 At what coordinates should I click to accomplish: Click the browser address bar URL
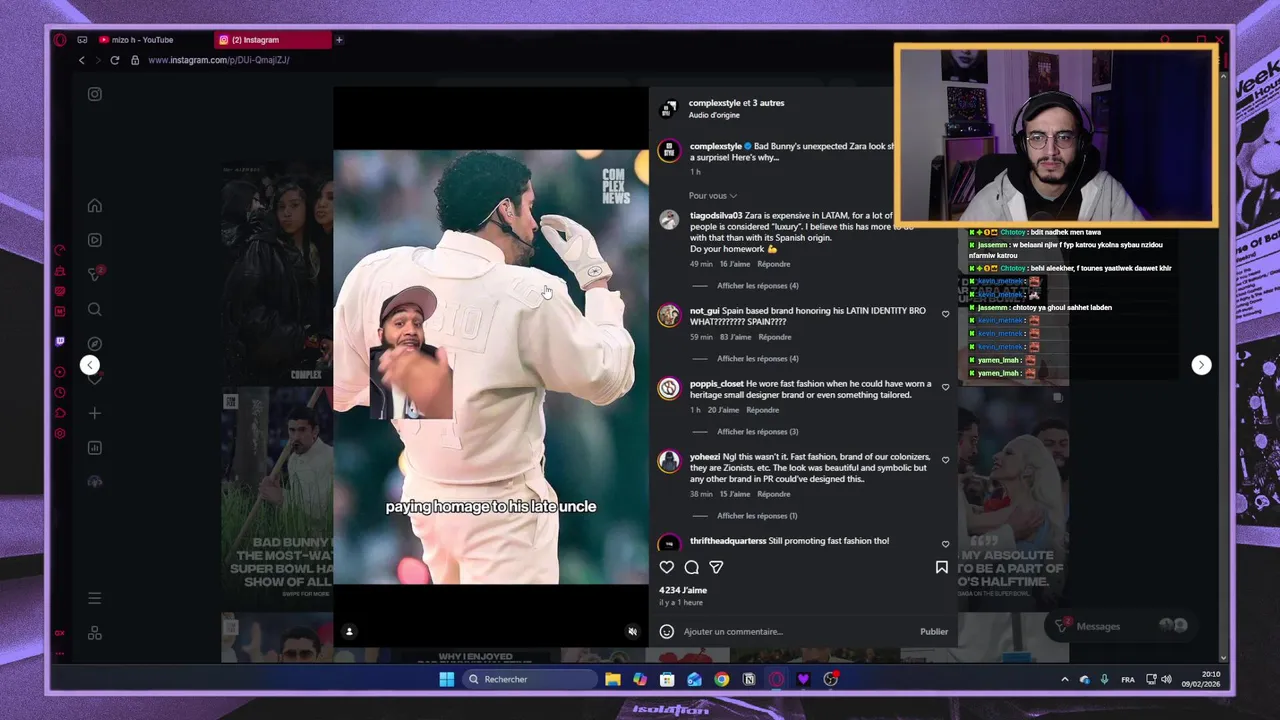point(219,60)
